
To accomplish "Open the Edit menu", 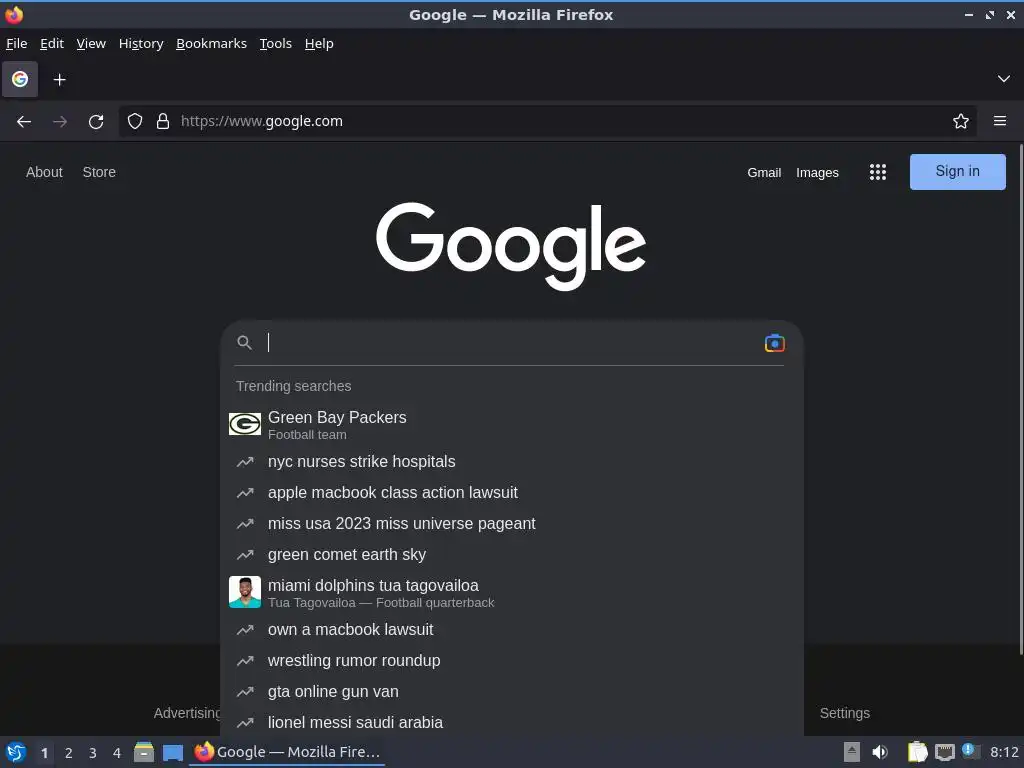I will tap(52, 44).
